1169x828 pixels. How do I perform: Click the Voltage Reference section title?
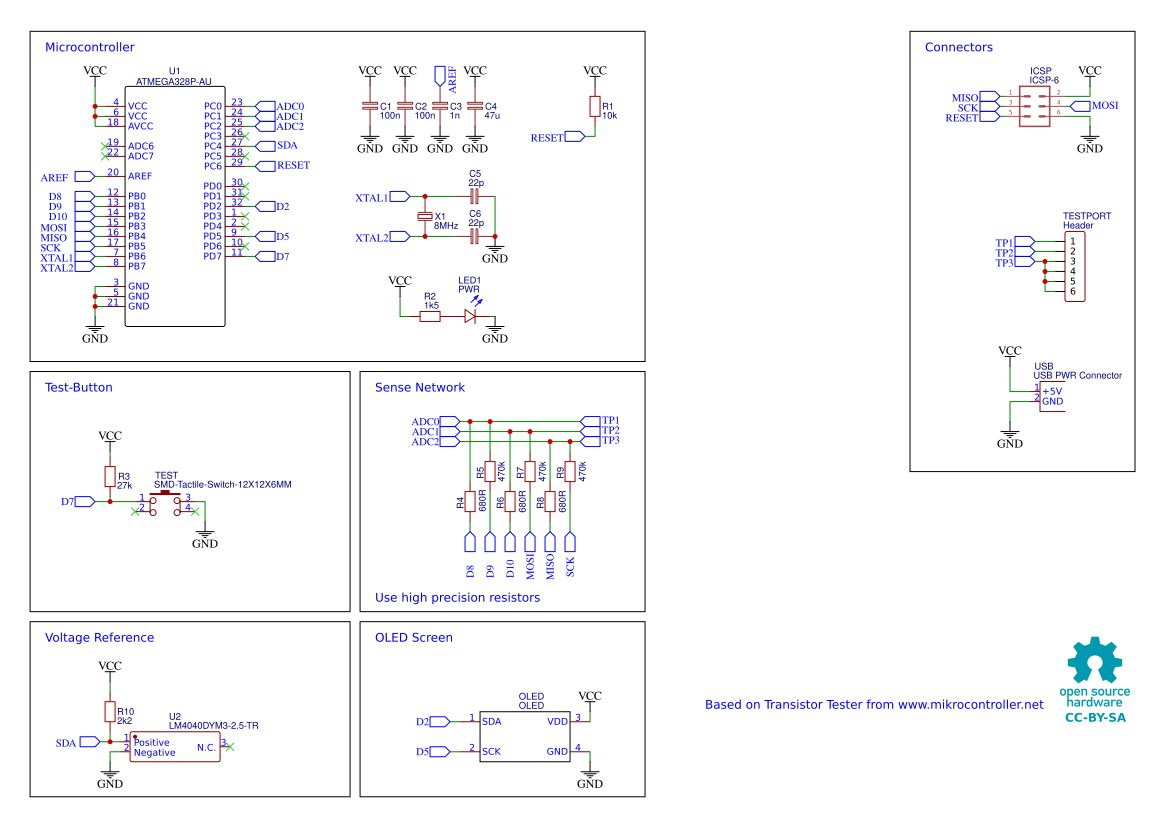click(99, 637)
